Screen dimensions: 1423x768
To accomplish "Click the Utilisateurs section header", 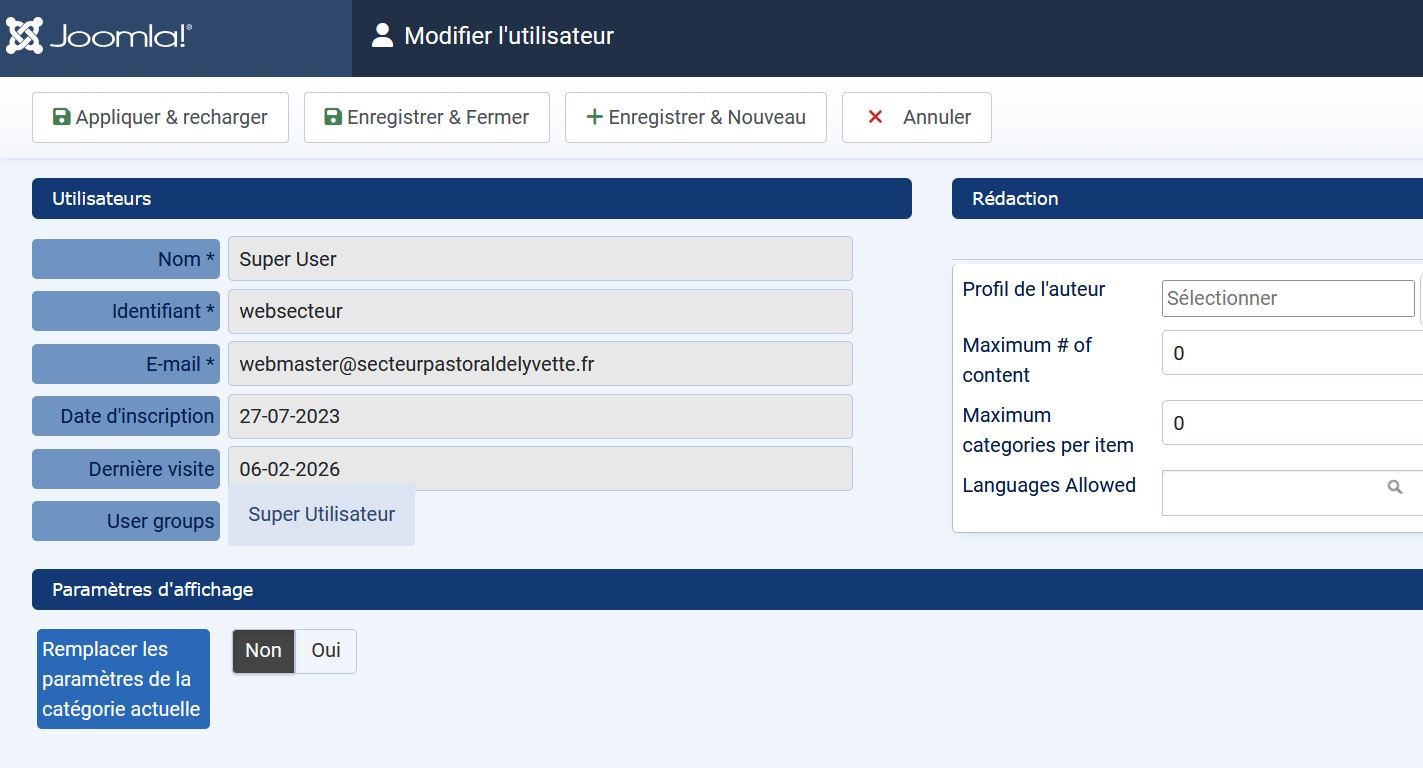I will click(x=471, y=198).
